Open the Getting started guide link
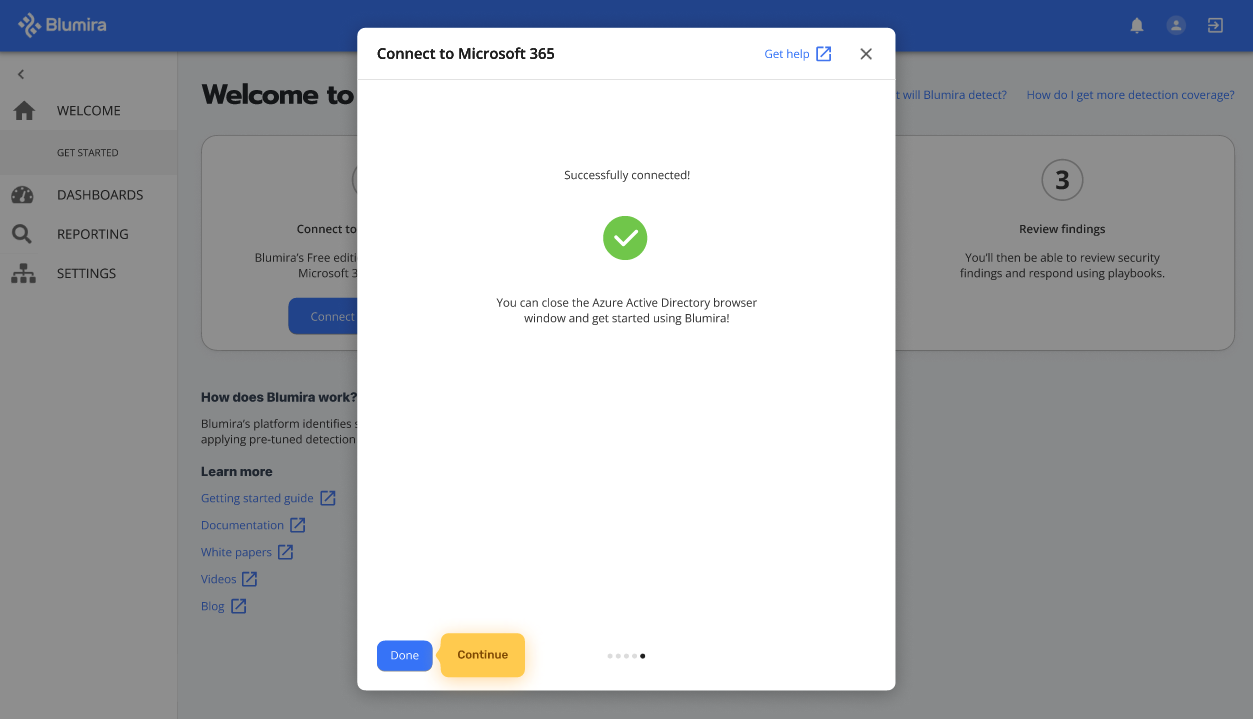Viewport: 1253px width, 719px height. [257, 498]
